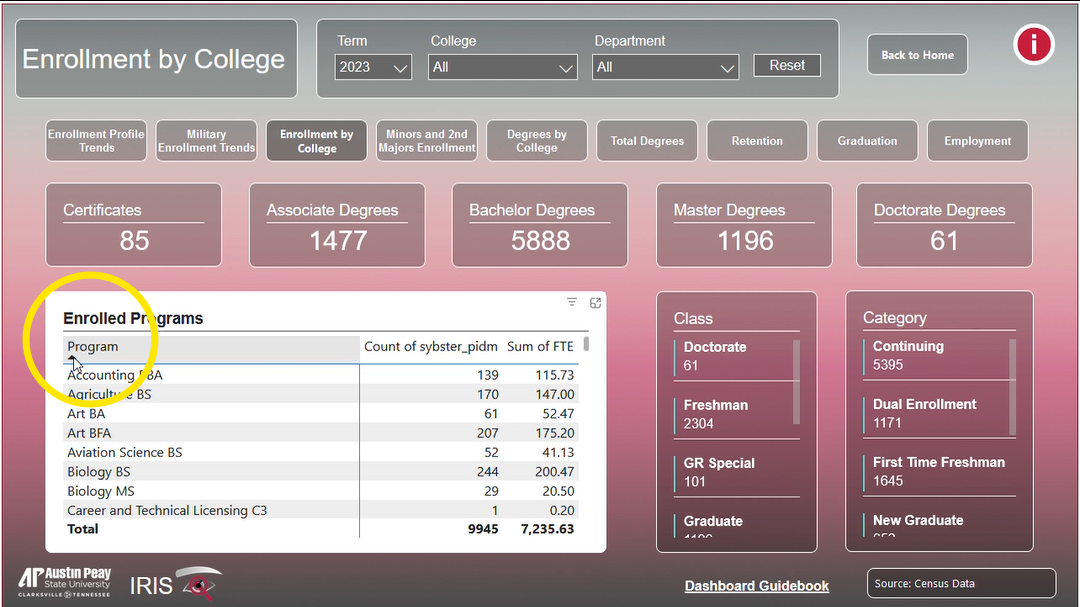This screenshot has height=607, width=1080.
Task: Select the Dual Enrollment category item
Action: pyautogui.click(x=924, y=412)
